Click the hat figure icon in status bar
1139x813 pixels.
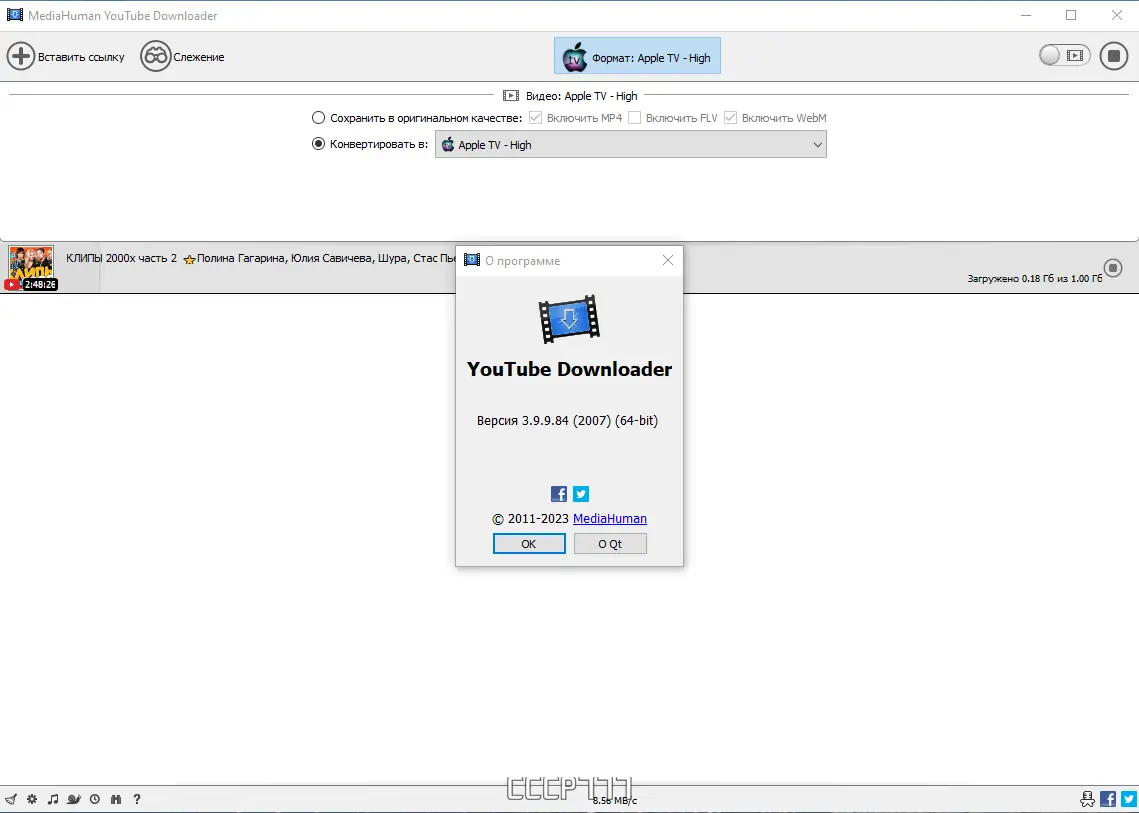[1087, 799]
